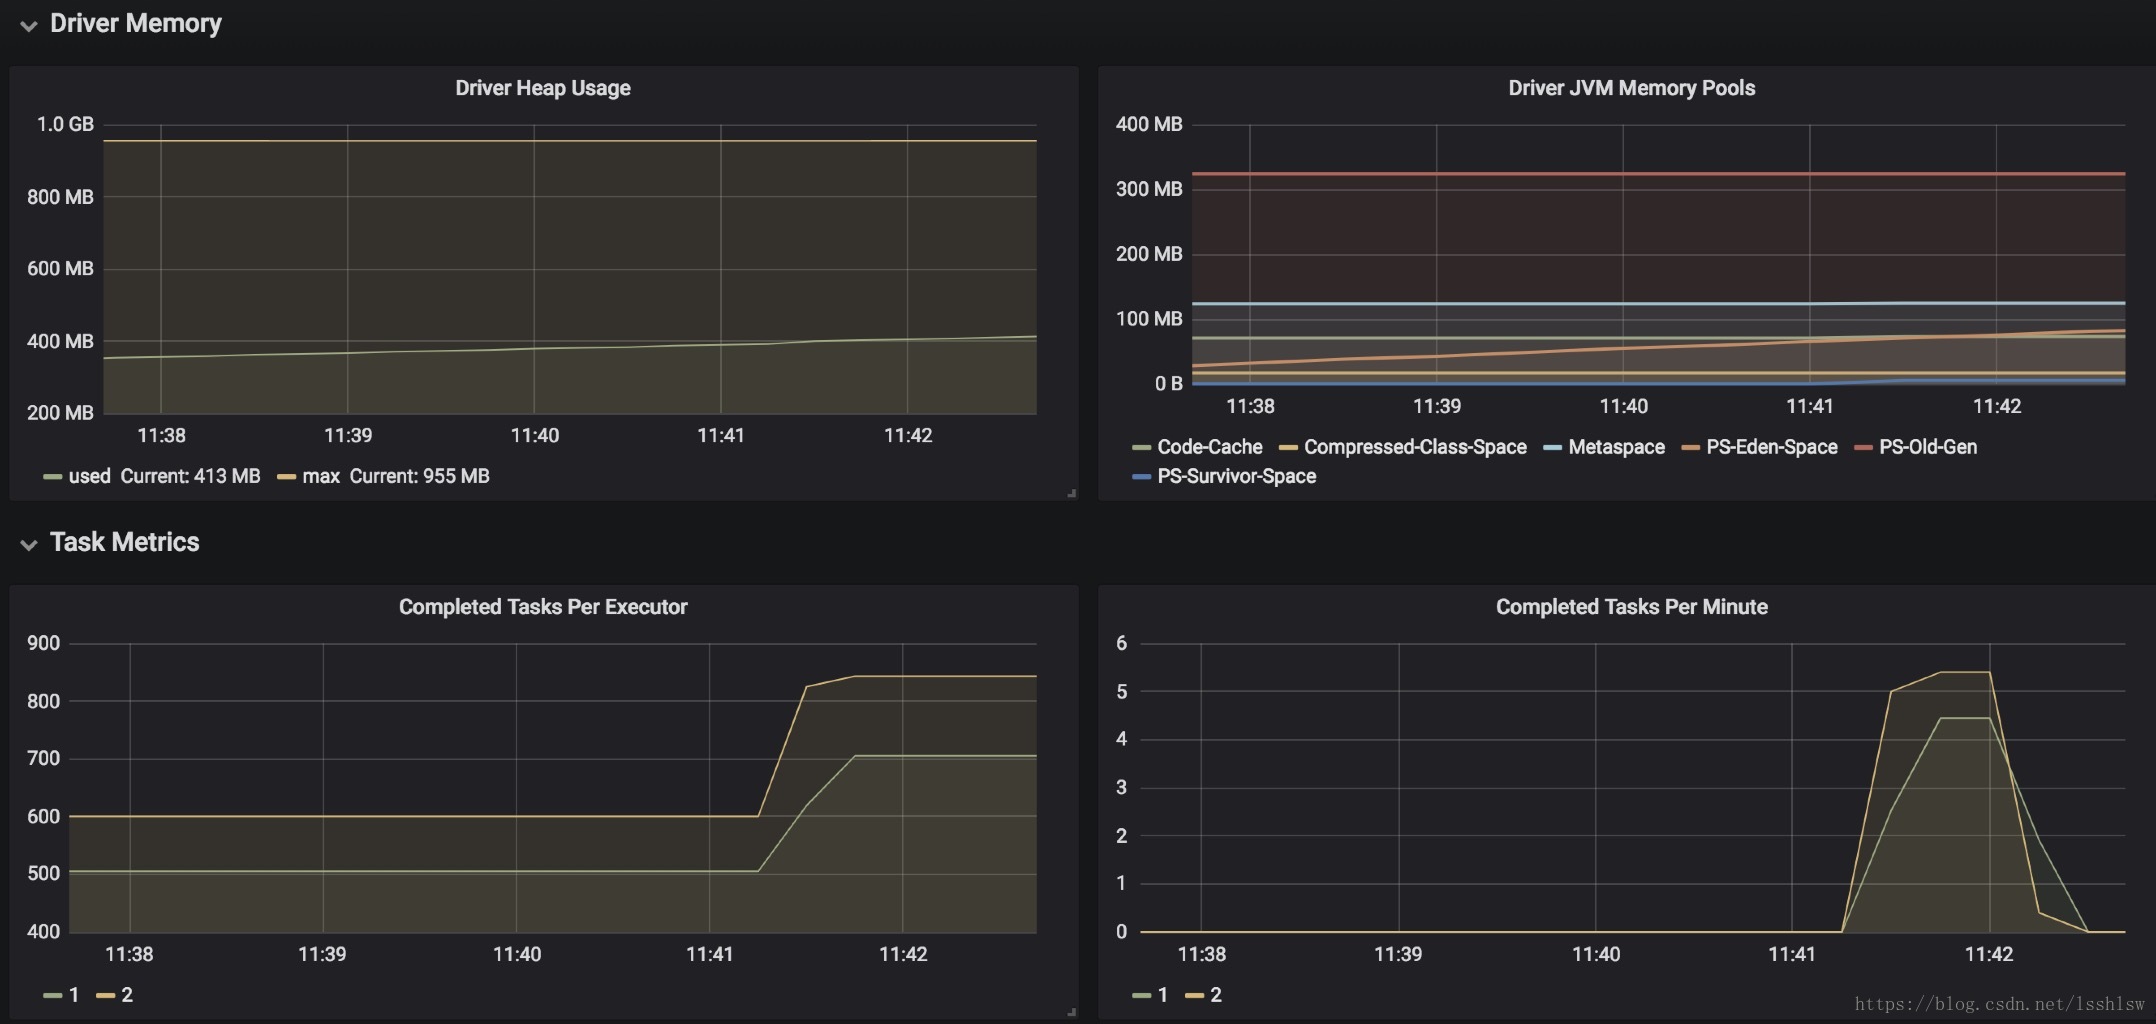
Task: Click the '300 MB' y-axis label
Action: [x=1149, y=189]
